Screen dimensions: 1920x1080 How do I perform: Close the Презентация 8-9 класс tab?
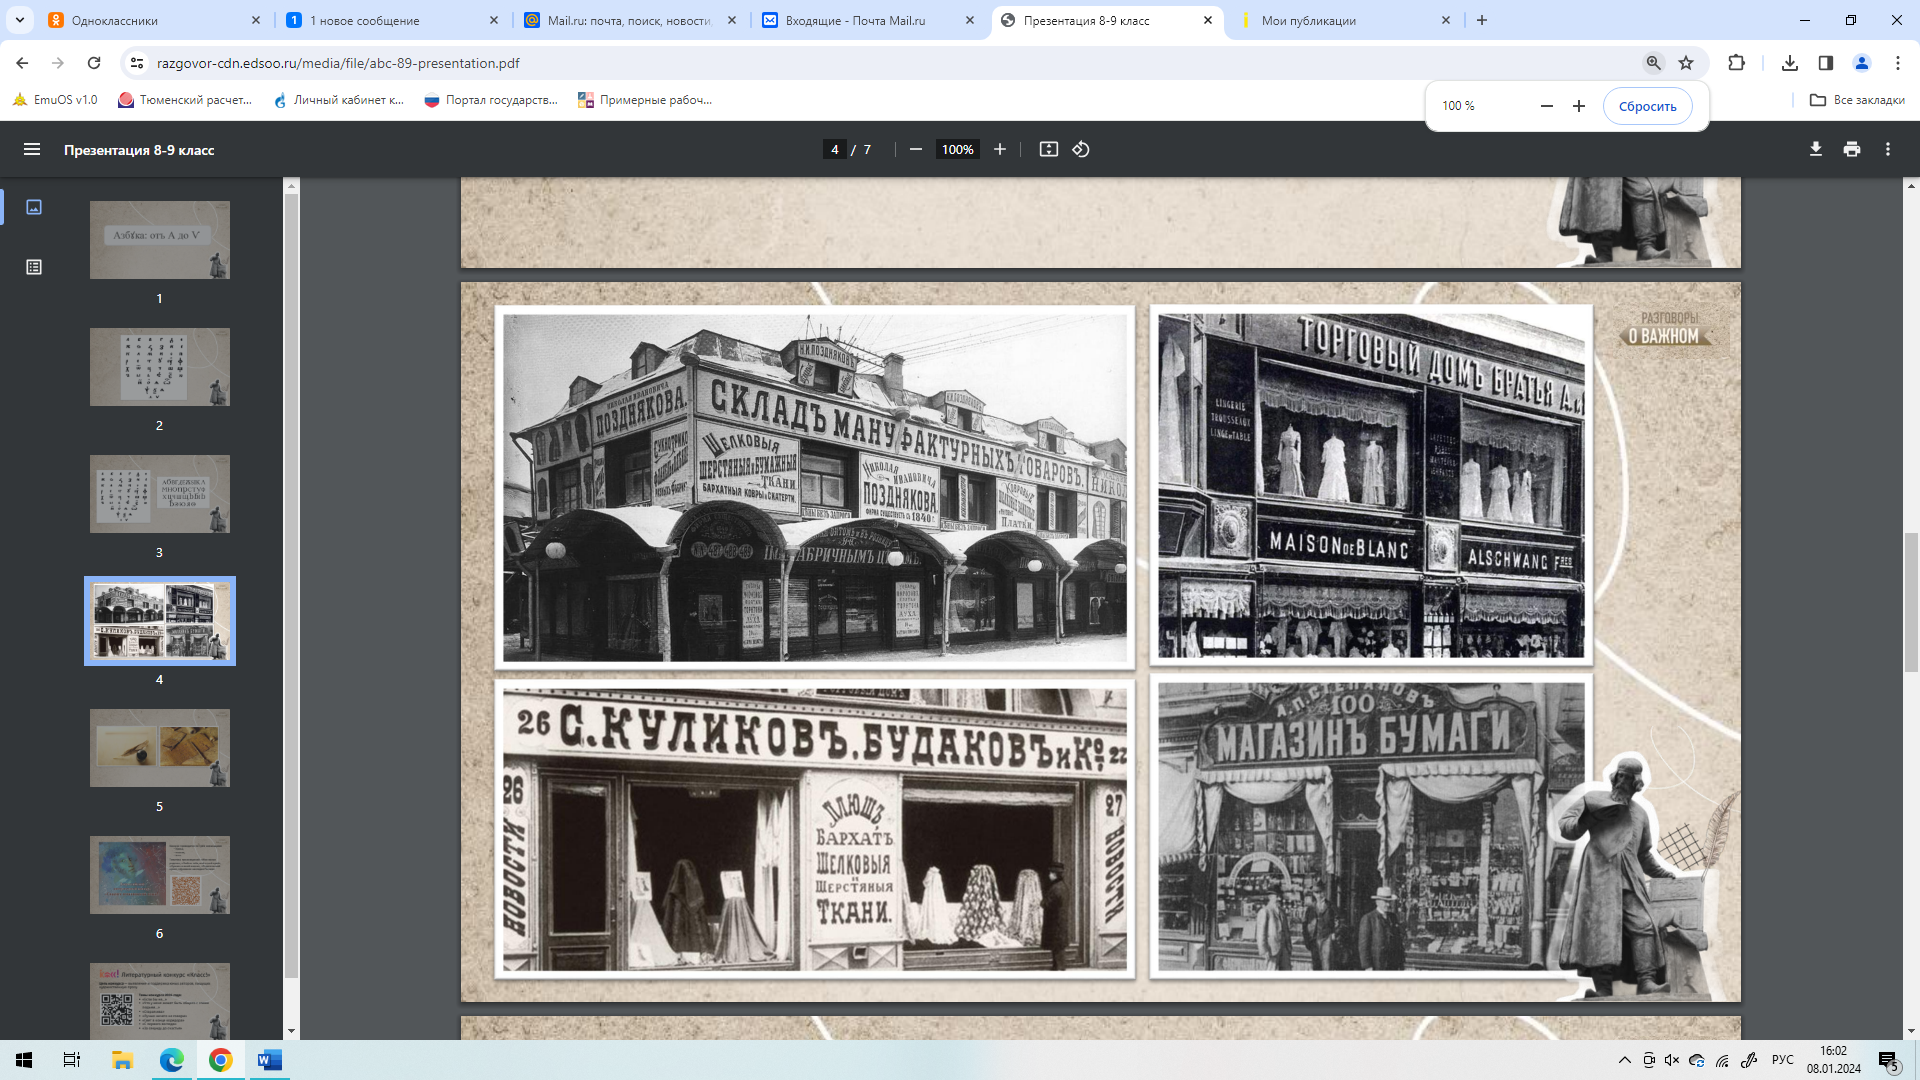pyautogui.click(x=1207, y=20)
